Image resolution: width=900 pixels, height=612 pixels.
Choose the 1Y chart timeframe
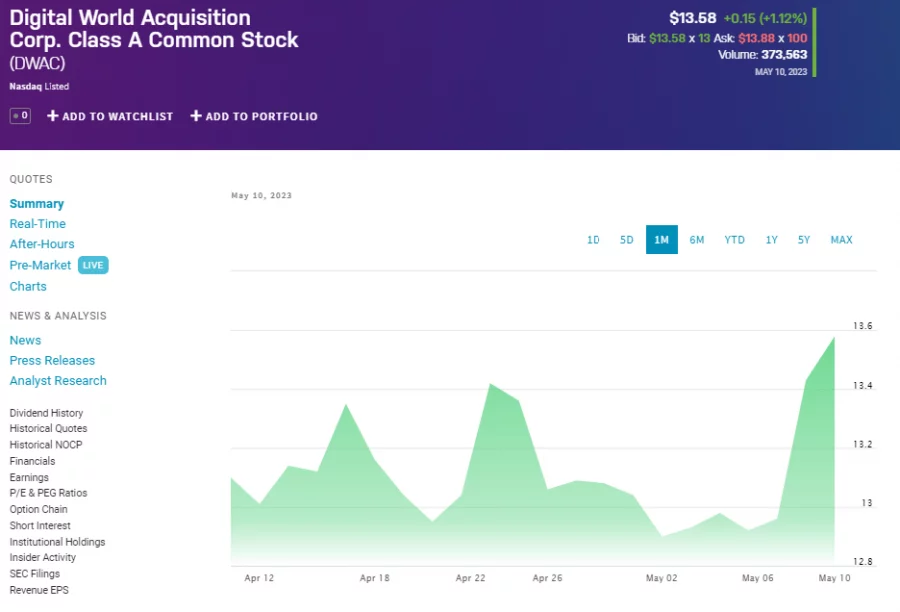[x=772, y=240]
